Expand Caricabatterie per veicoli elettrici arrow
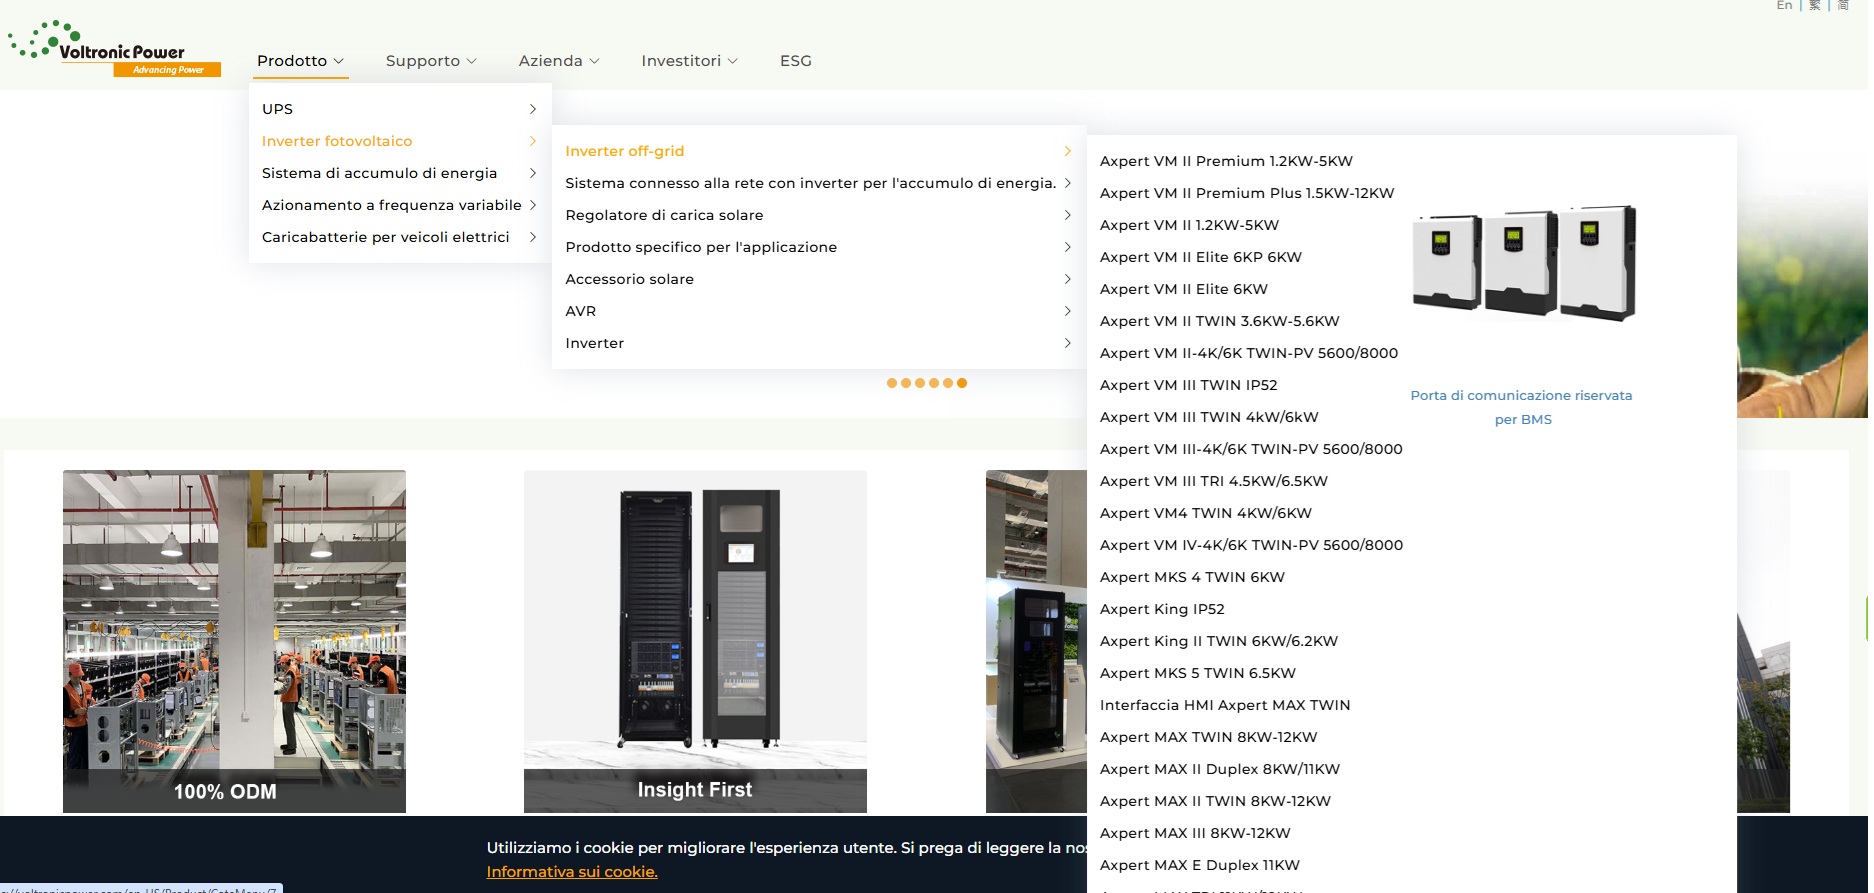 click(533, 237)
